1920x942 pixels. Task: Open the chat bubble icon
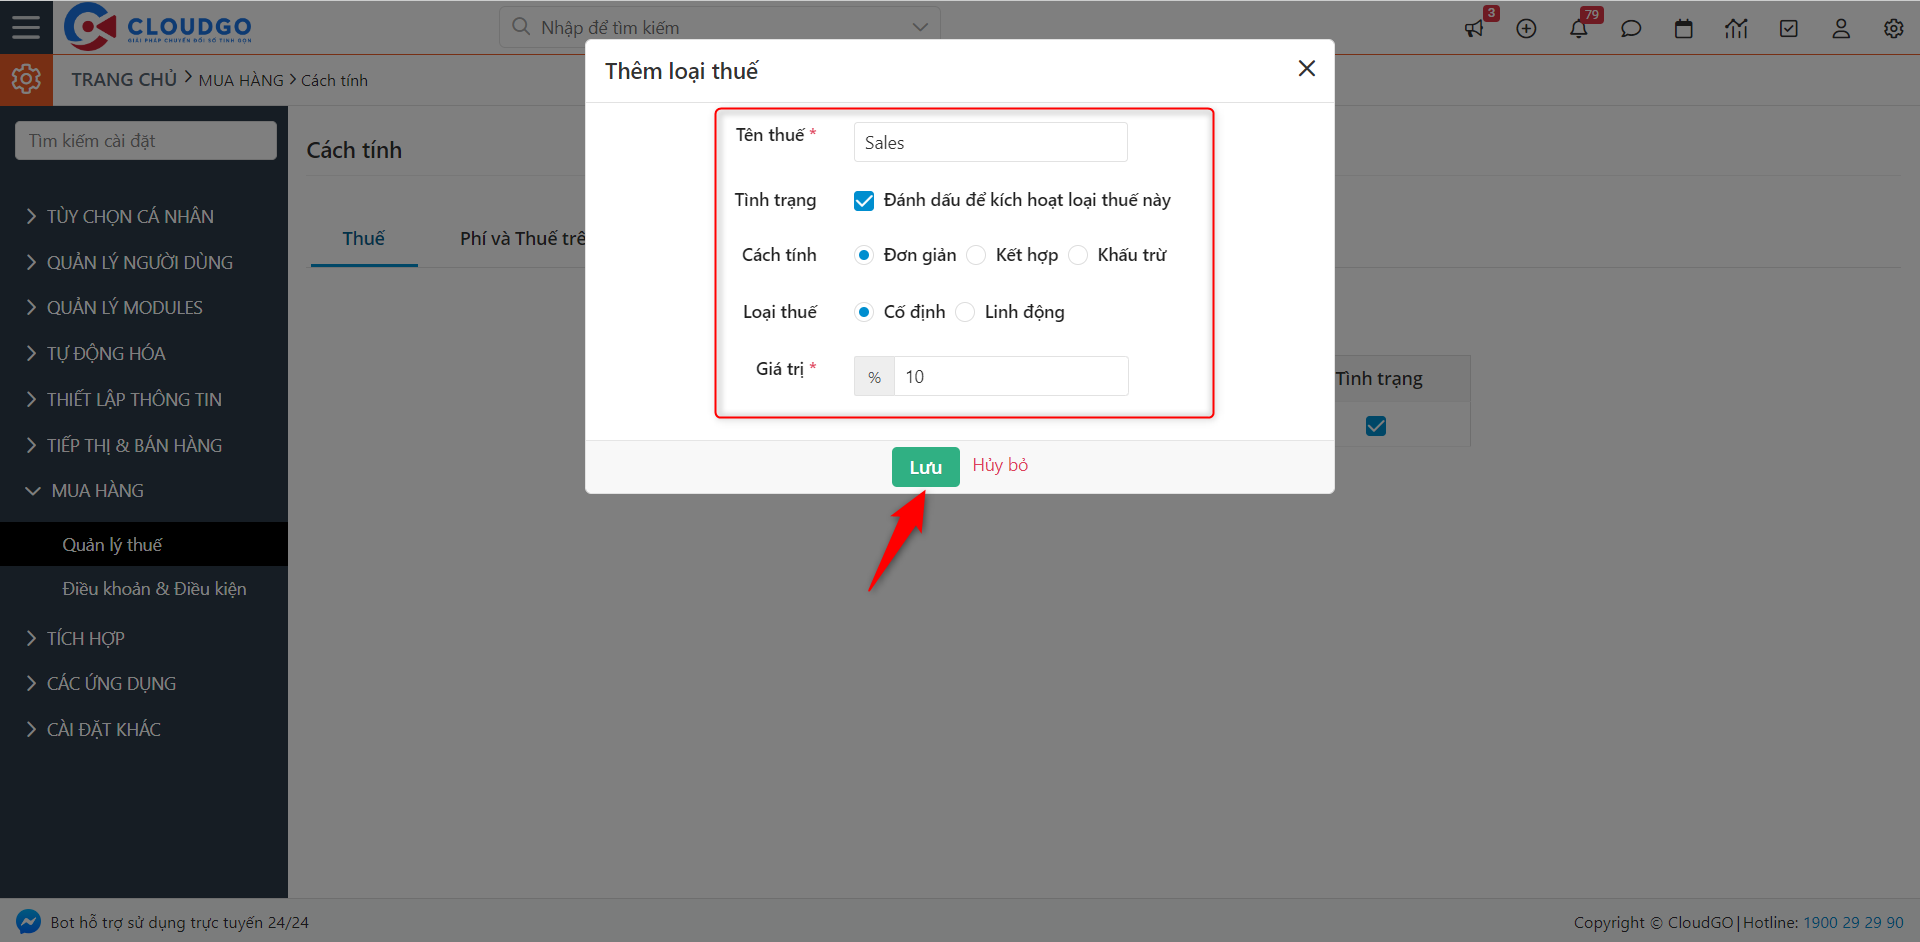click(1631, 28)
